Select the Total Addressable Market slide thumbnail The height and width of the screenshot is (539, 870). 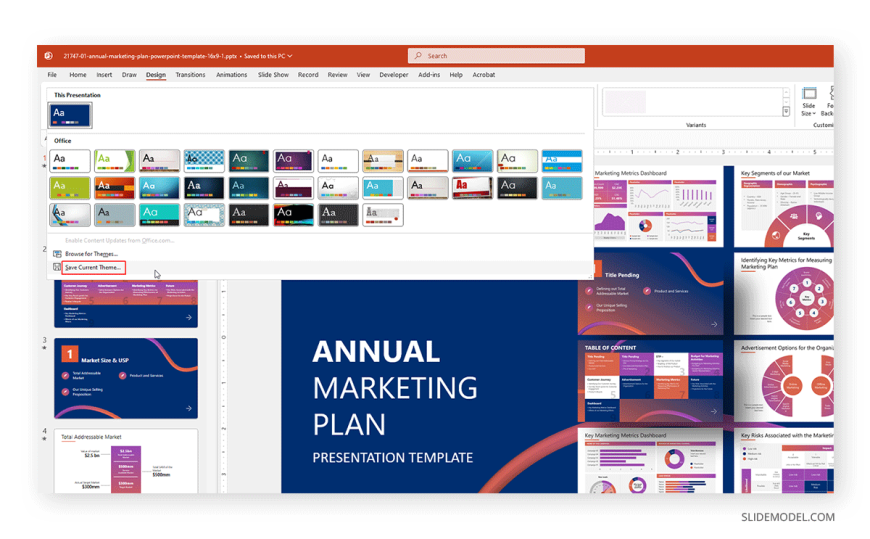[x=126, y=461]
